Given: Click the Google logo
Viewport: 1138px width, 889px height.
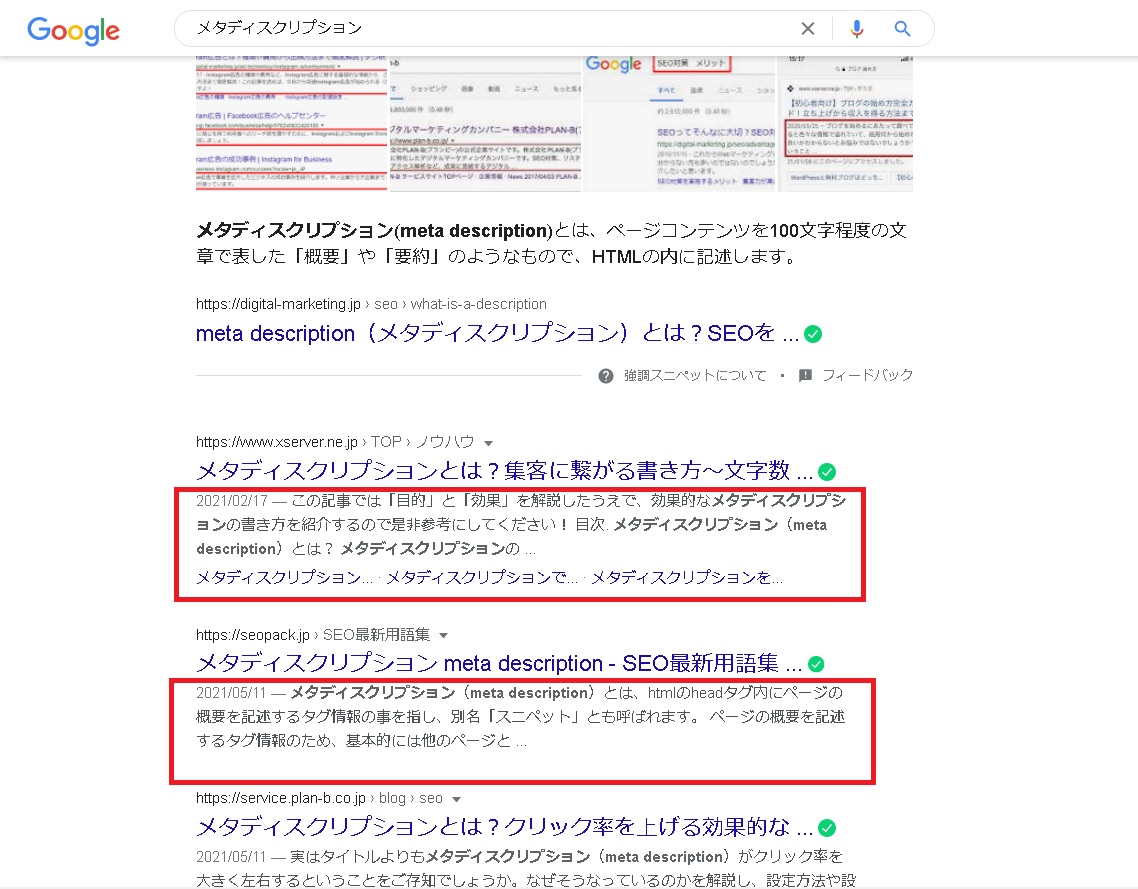Looking at the screenshot, I should (73, 30).
